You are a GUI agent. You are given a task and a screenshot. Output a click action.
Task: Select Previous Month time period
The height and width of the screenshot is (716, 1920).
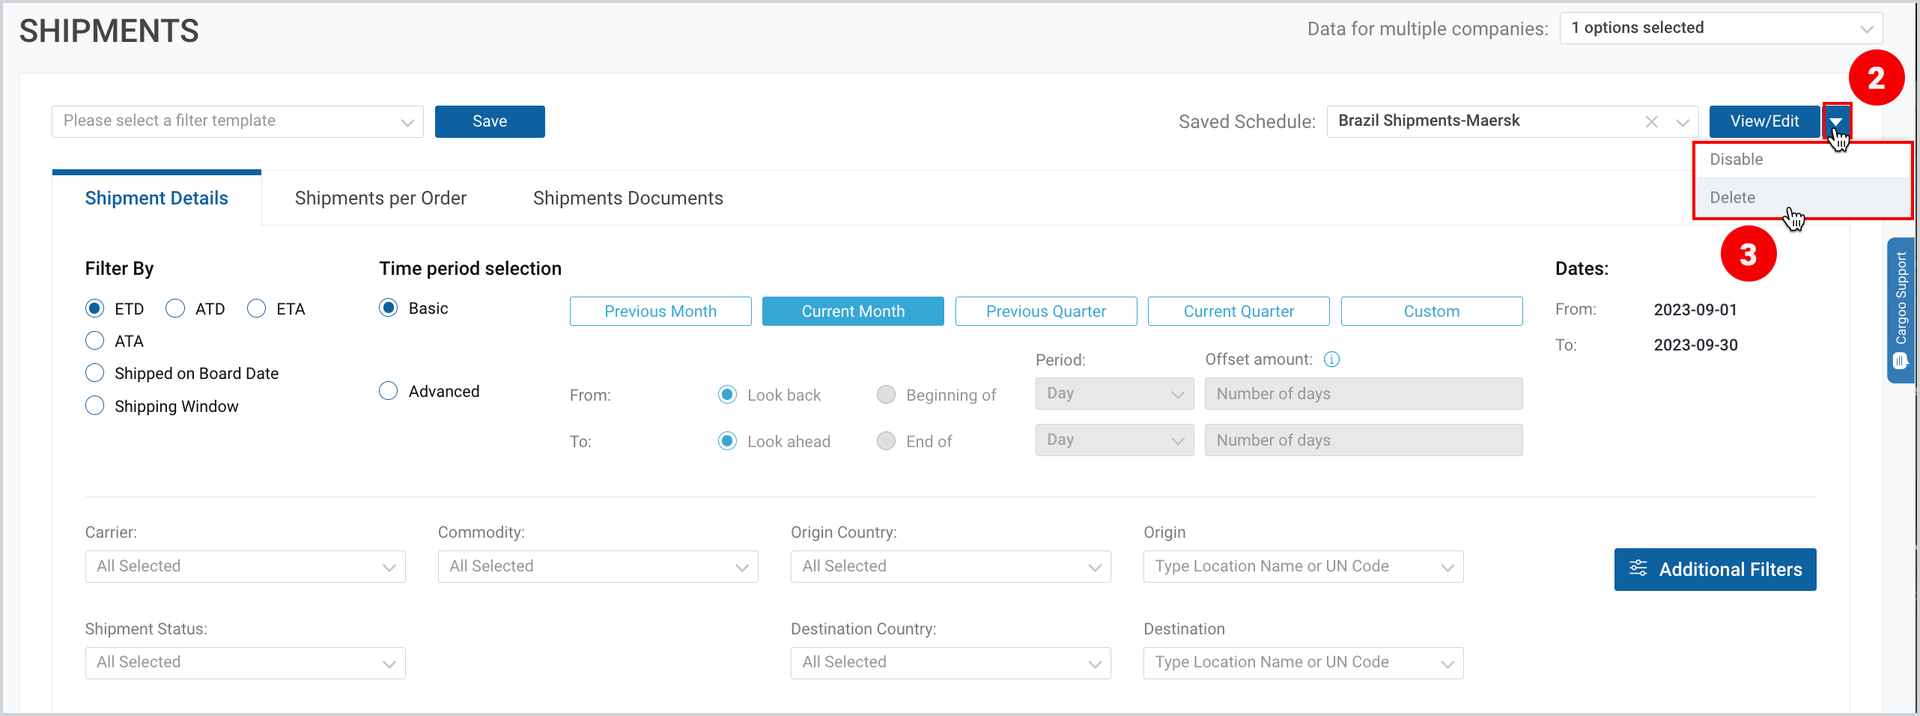coord(661,311)
